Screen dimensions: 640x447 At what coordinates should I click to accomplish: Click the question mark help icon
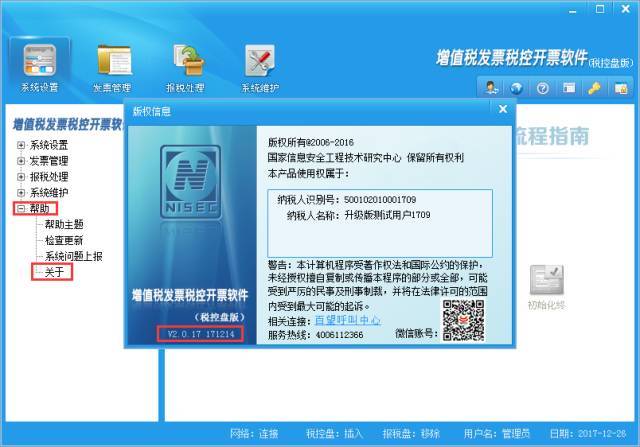pyautogui.click(x=542, y=88)
